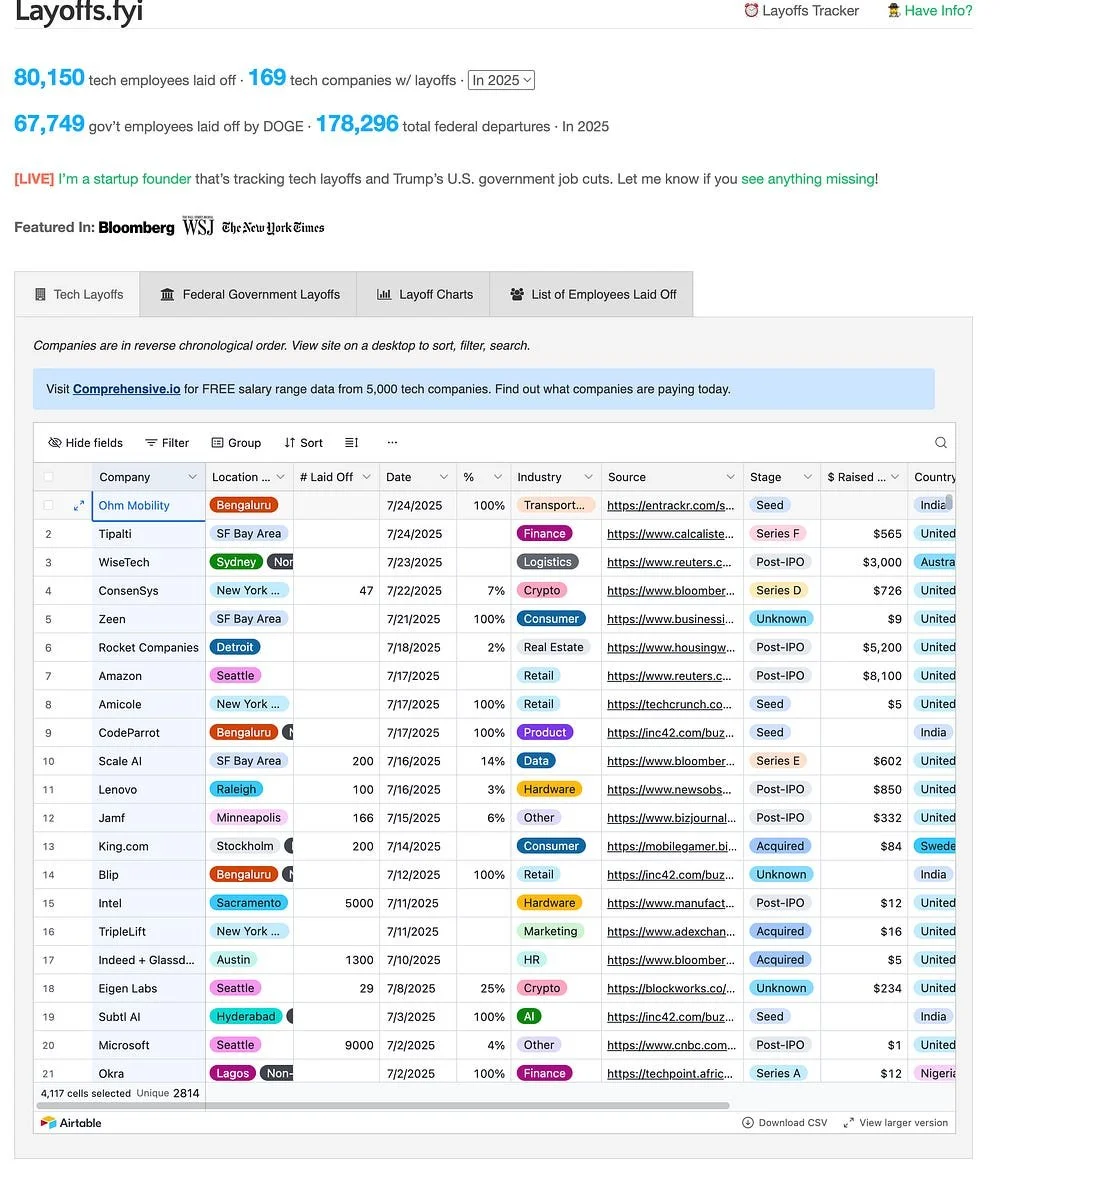Screen dimensions: 1100x1178
Task: Open List of Employees Laid Off tab
Action: [x=592, y=294]
